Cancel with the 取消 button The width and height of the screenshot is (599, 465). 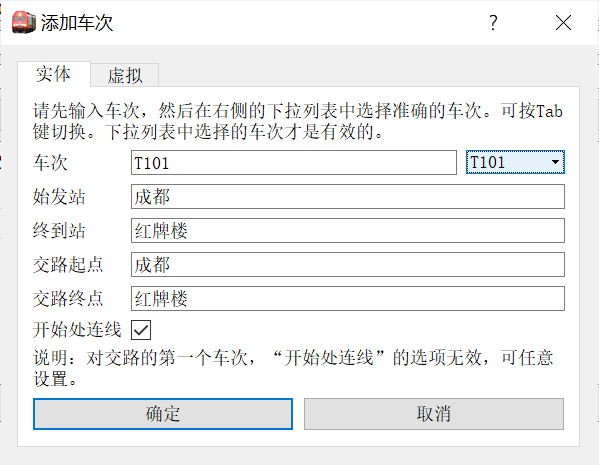(x=434, y=414)
